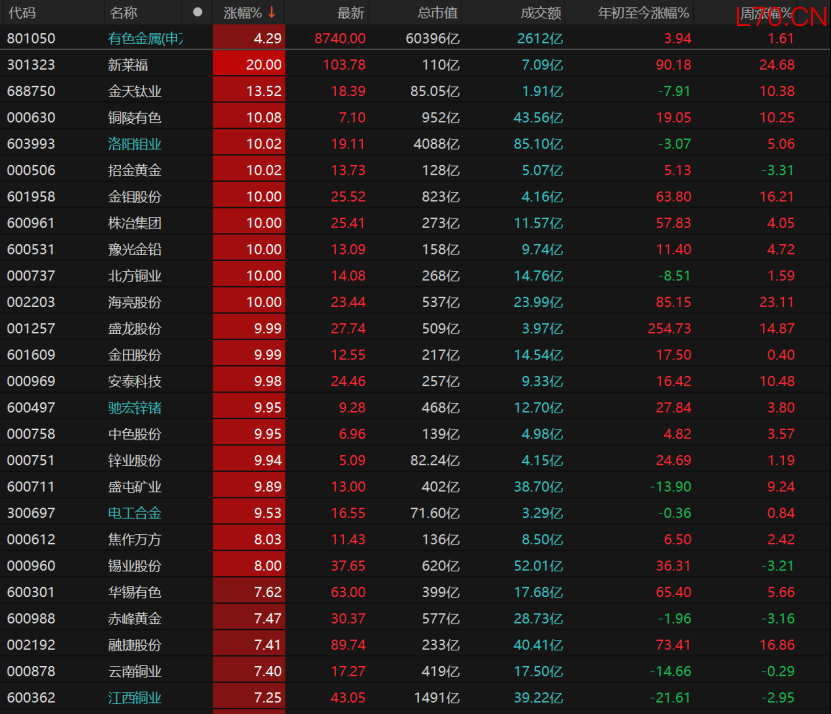Click market cap 60396亿
831x714 pixels.
click(432, 38)
